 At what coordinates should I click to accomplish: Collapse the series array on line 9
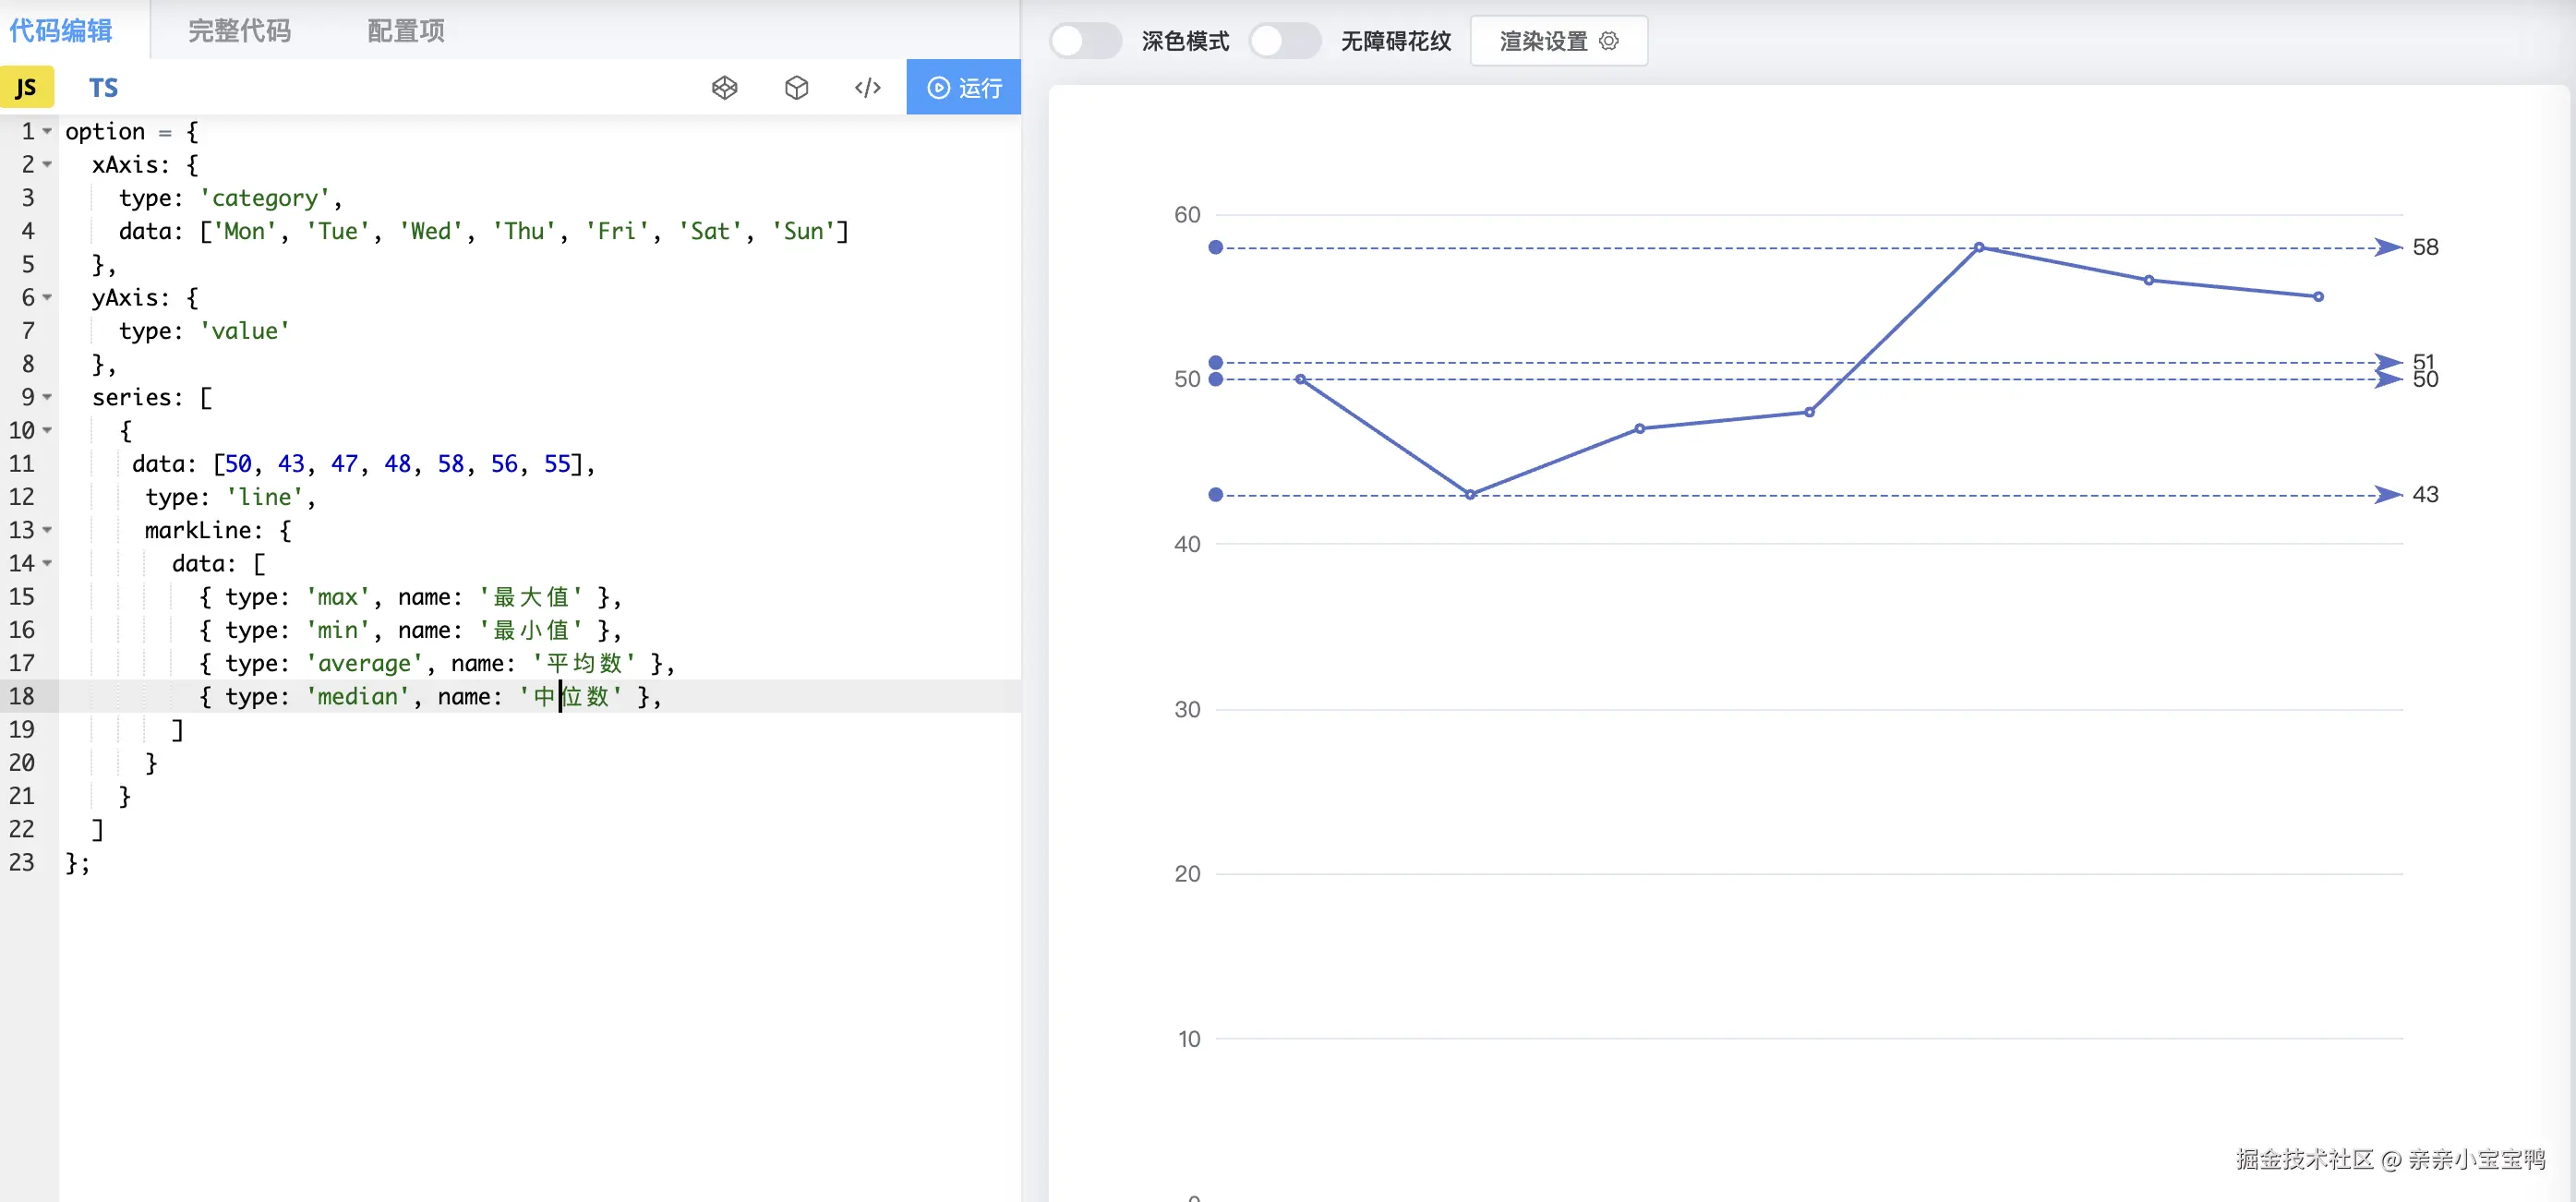(47, 397)
